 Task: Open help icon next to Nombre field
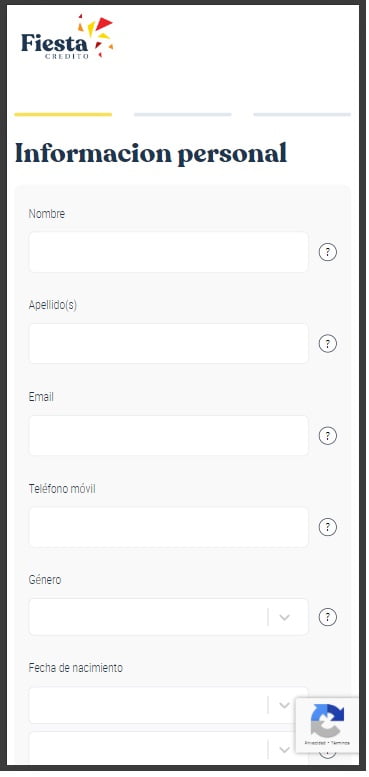[327, 252]
